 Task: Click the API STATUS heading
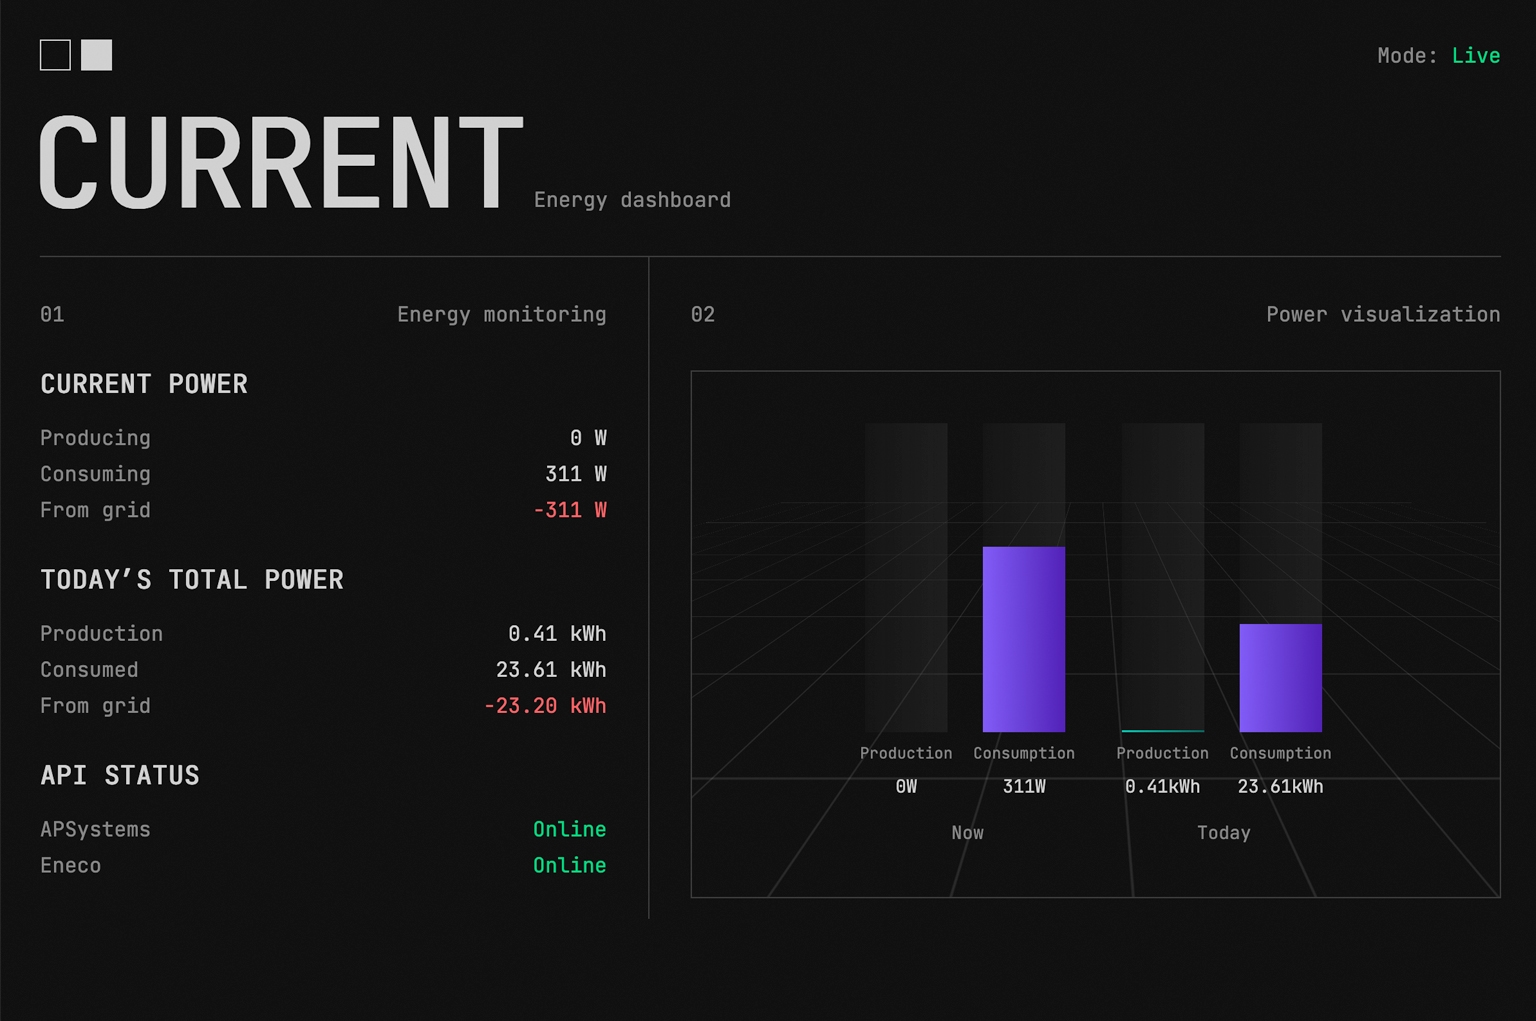(120, 776)
